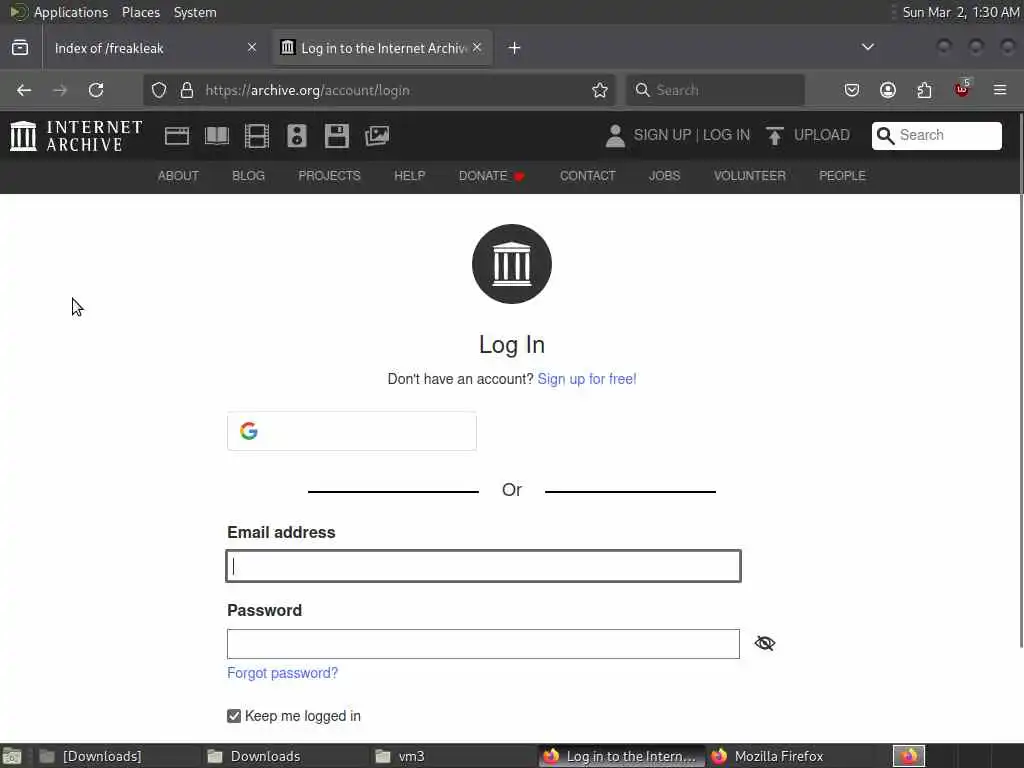Click the padlock site info icon

[187, 90]
